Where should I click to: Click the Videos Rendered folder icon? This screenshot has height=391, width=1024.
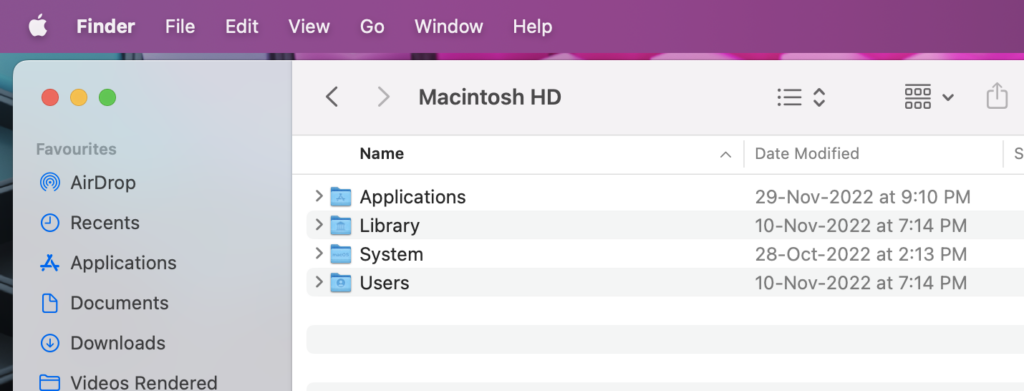(50, 383)
